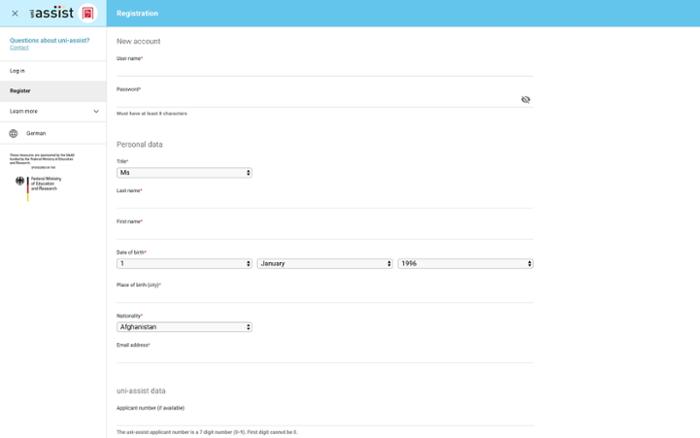The height and width of the screenshot is (438, 700).
Task: Focus the Last name field
Action: click(325, 202)
